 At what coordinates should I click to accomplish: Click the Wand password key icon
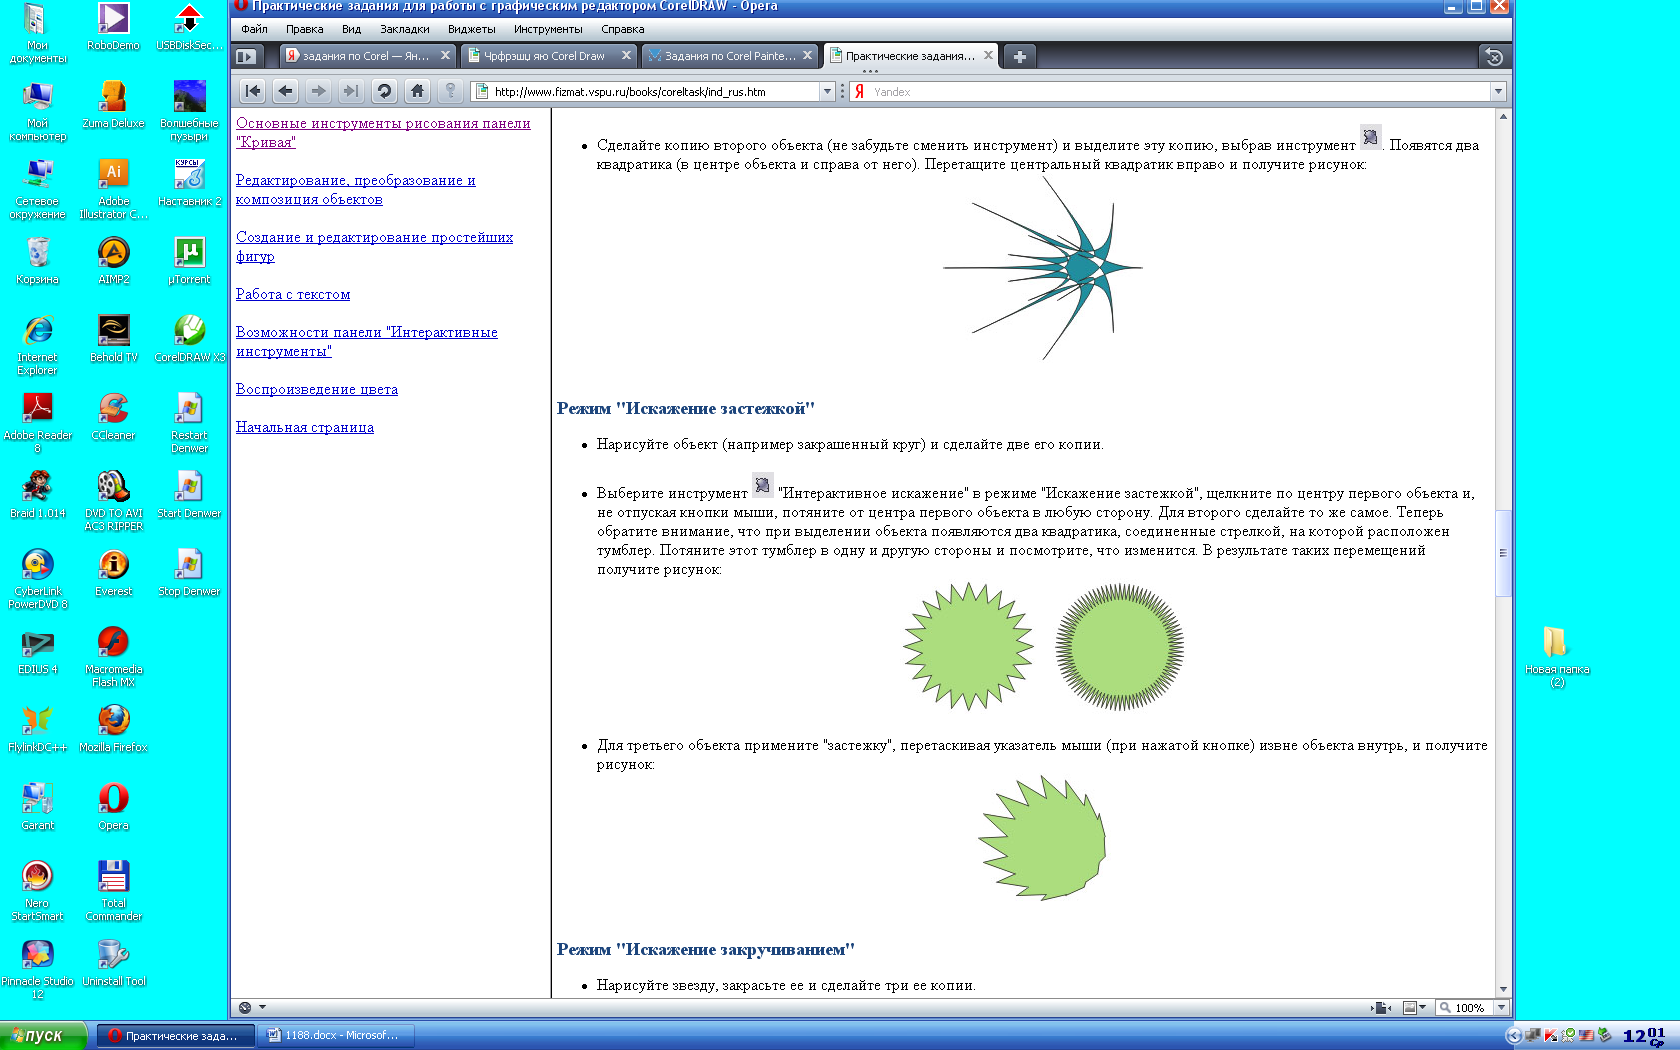(451, 91)
